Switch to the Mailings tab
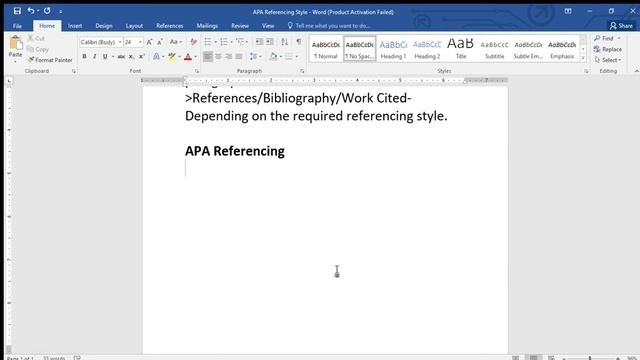The image size is (640, 360). point(207,26)
